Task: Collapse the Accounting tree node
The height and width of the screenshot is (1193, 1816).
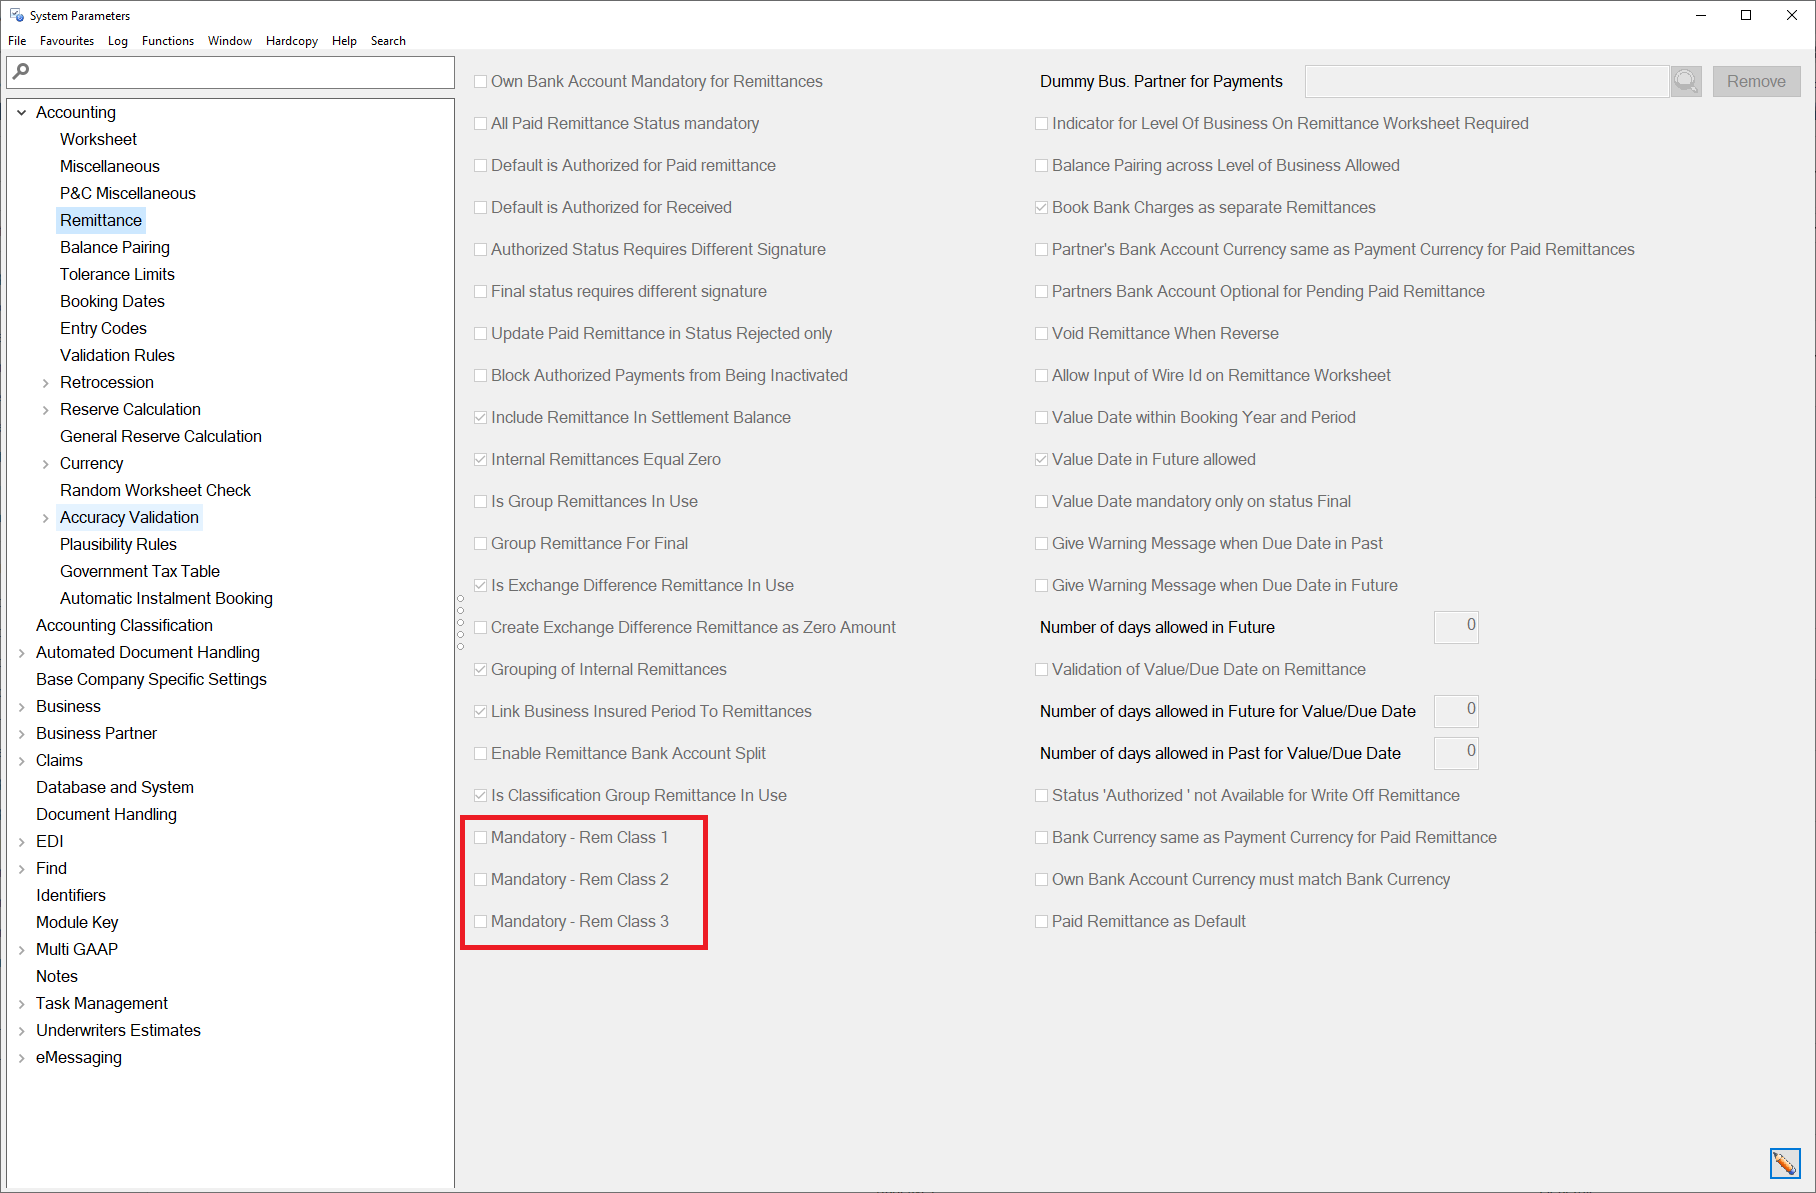Action: pyautogui.click(x=21, y=112)
